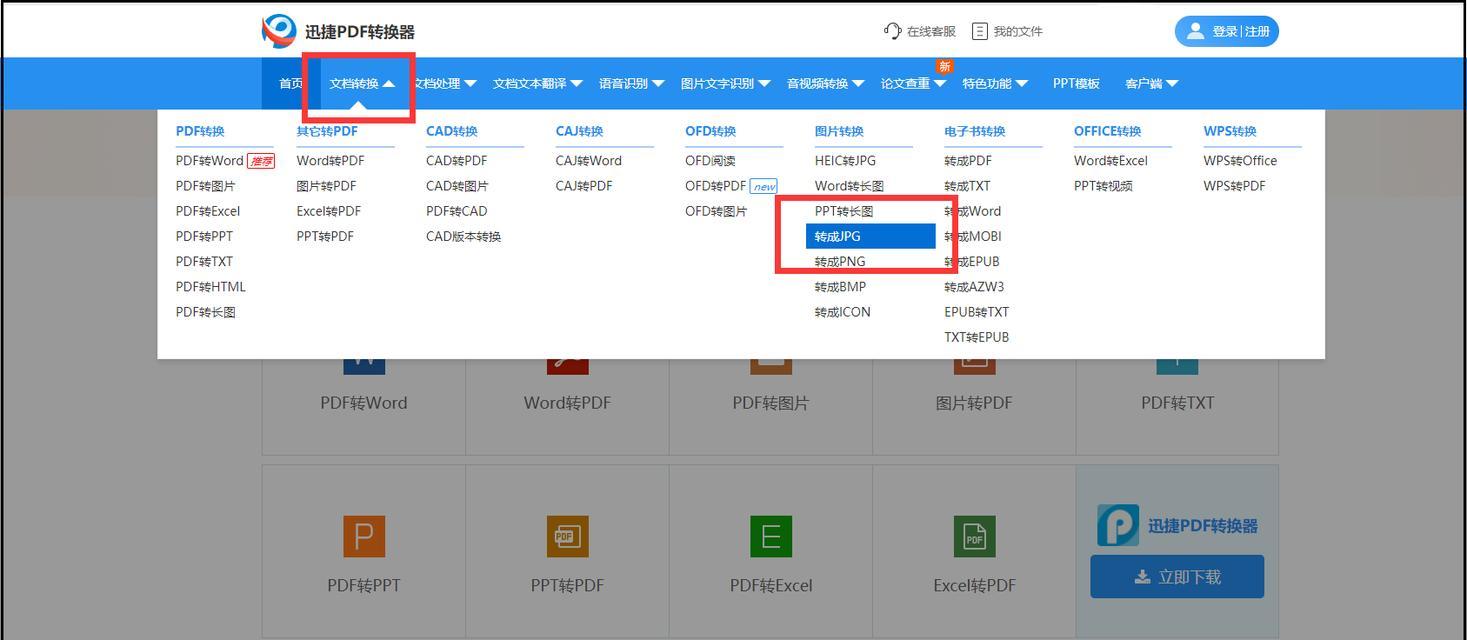The image size is (1467, 640).
Task: Open 在线客服 headset icon
Action: click(x=892, y=31)
